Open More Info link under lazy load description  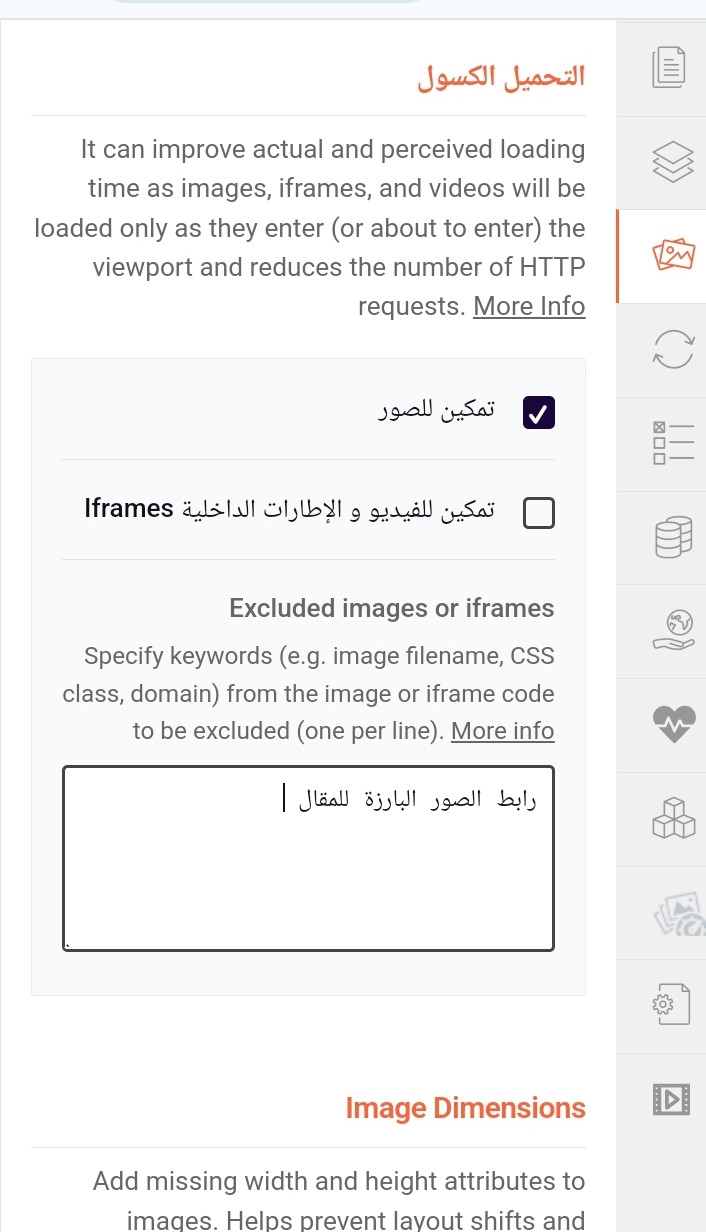click(x=529, y=306)
